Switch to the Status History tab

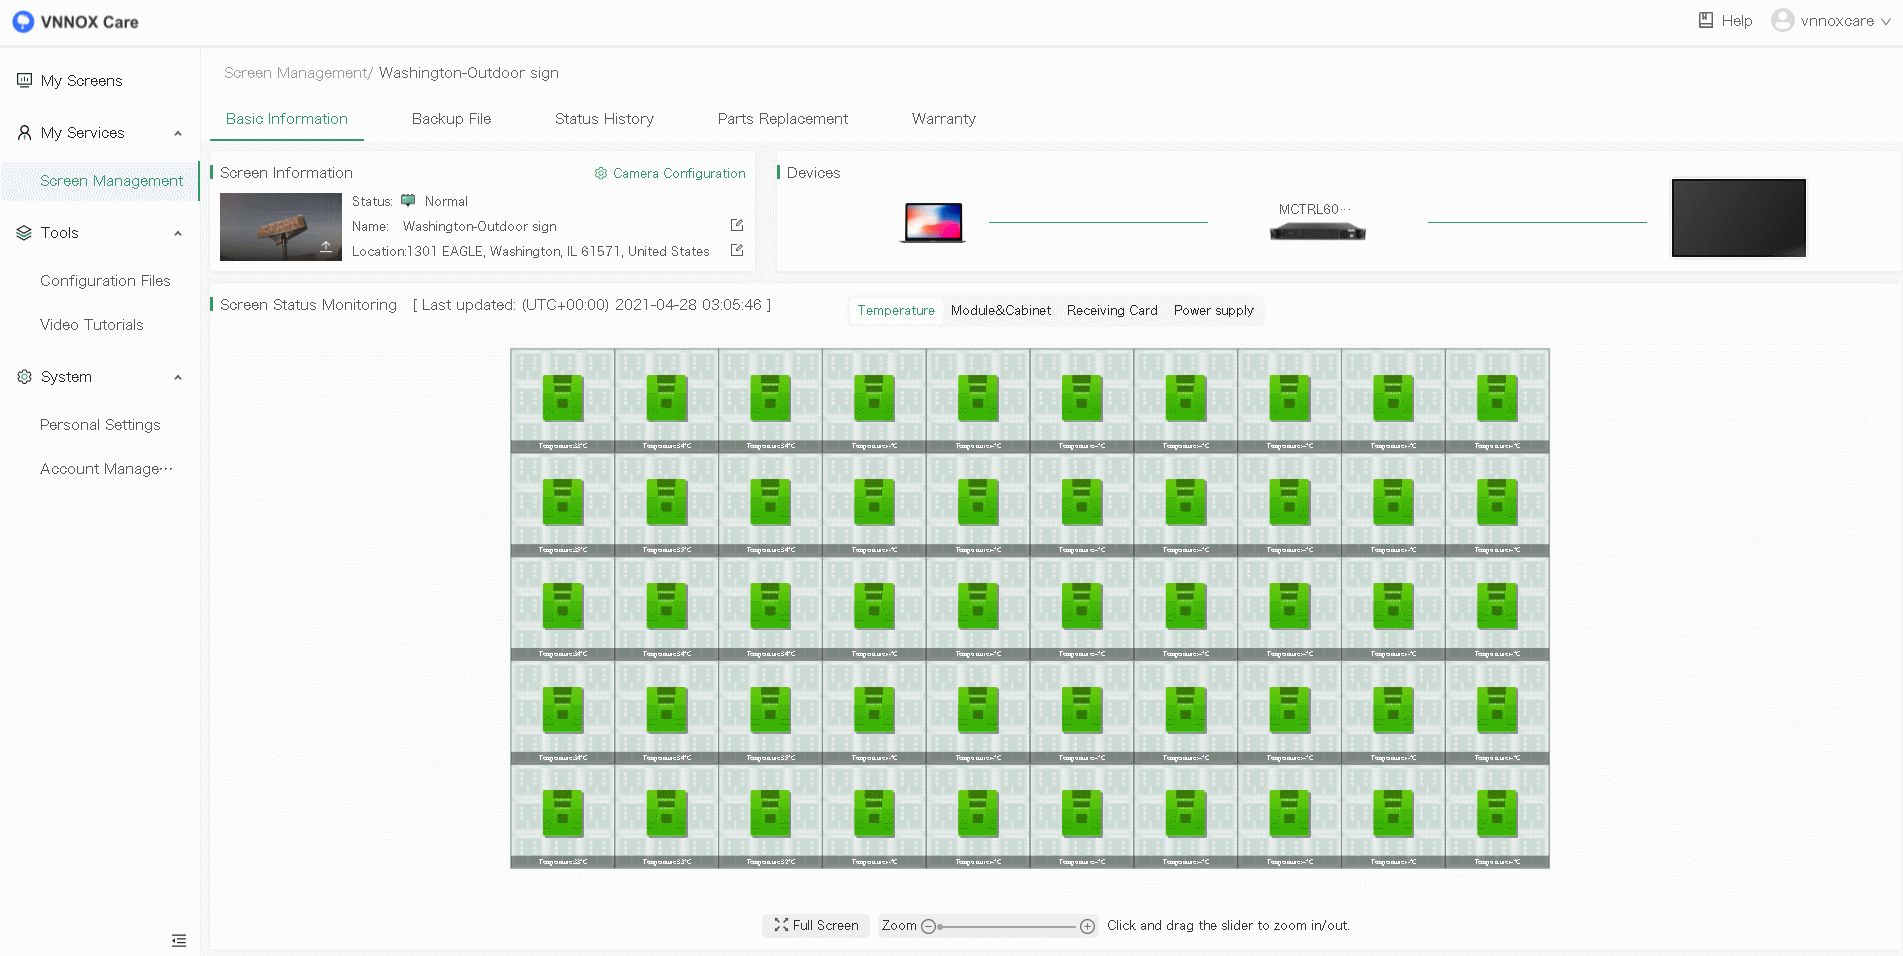pos(604,119)
